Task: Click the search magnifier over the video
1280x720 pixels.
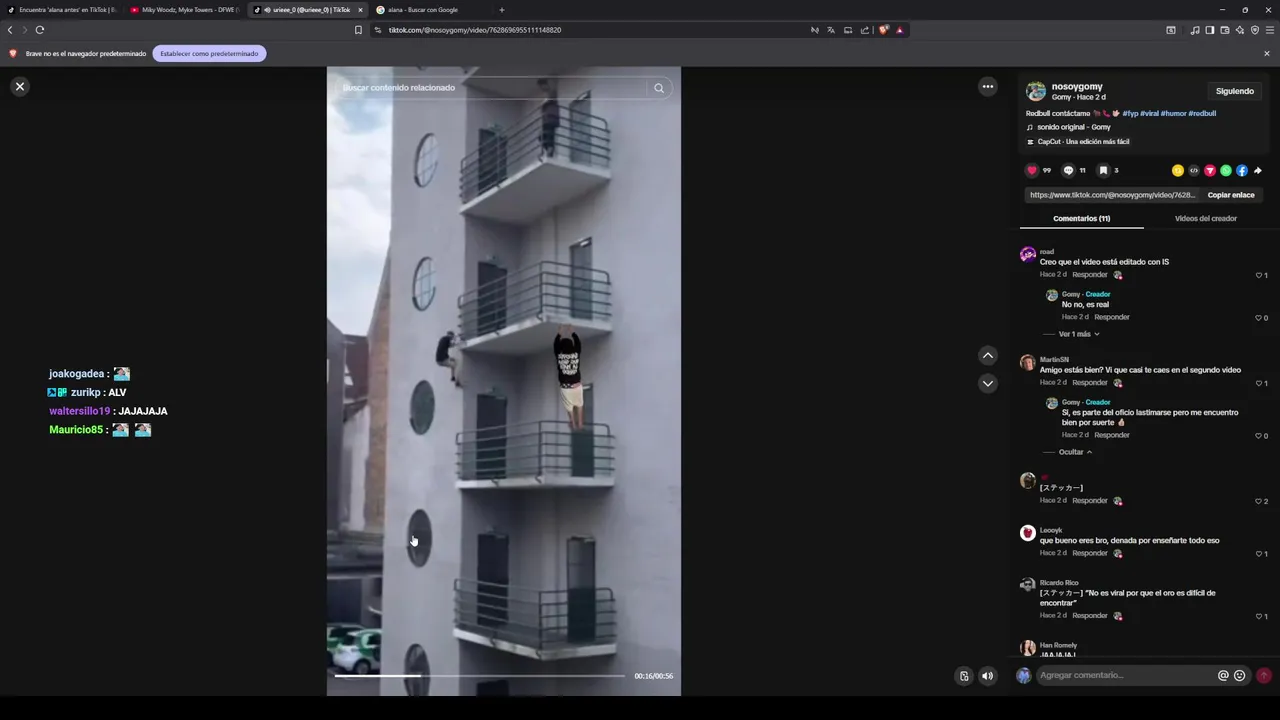Action: (659, 88)
